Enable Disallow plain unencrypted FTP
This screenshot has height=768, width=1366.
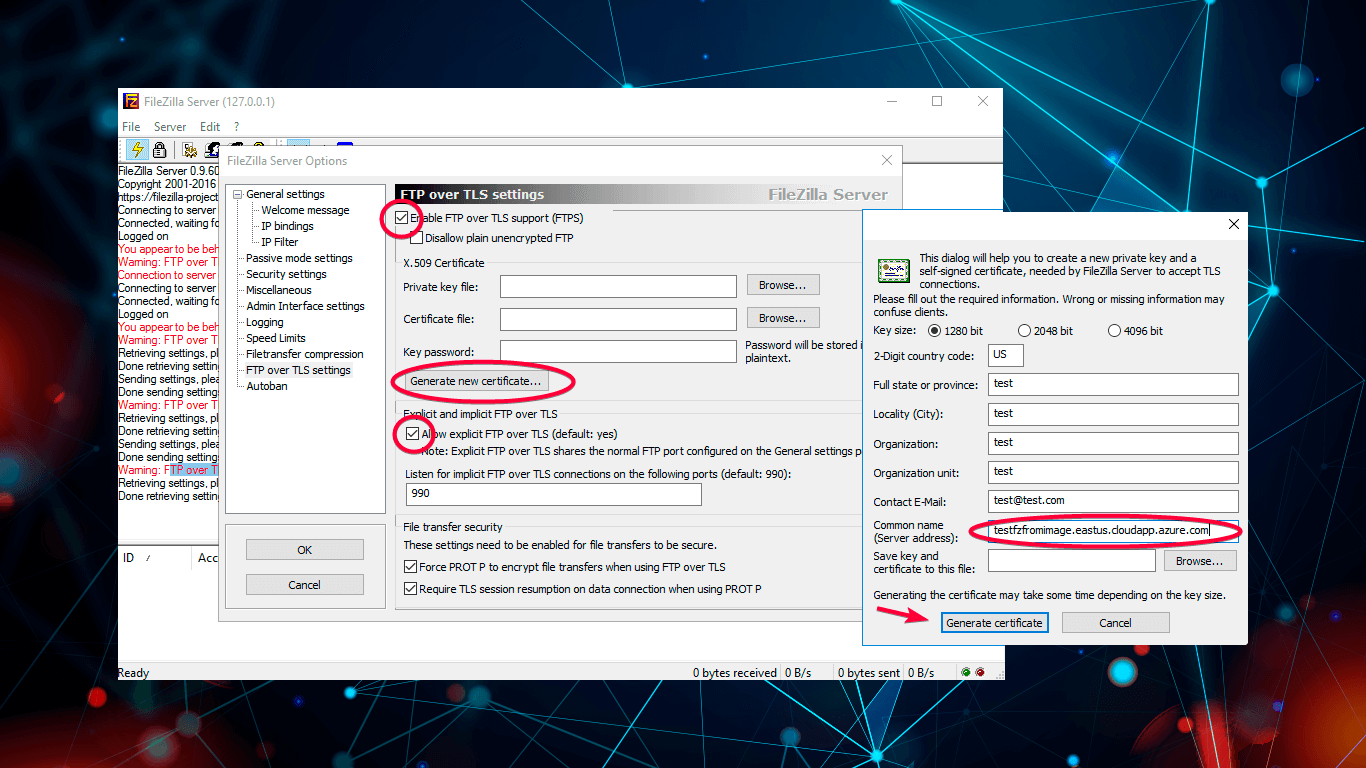416,238
